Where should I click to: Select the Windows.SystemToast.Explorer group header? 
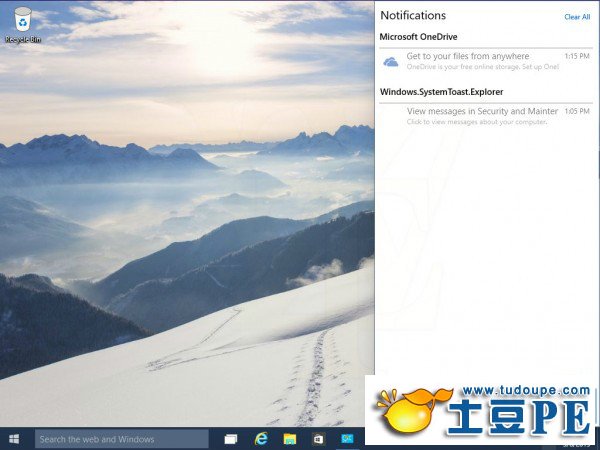[441, 92]
